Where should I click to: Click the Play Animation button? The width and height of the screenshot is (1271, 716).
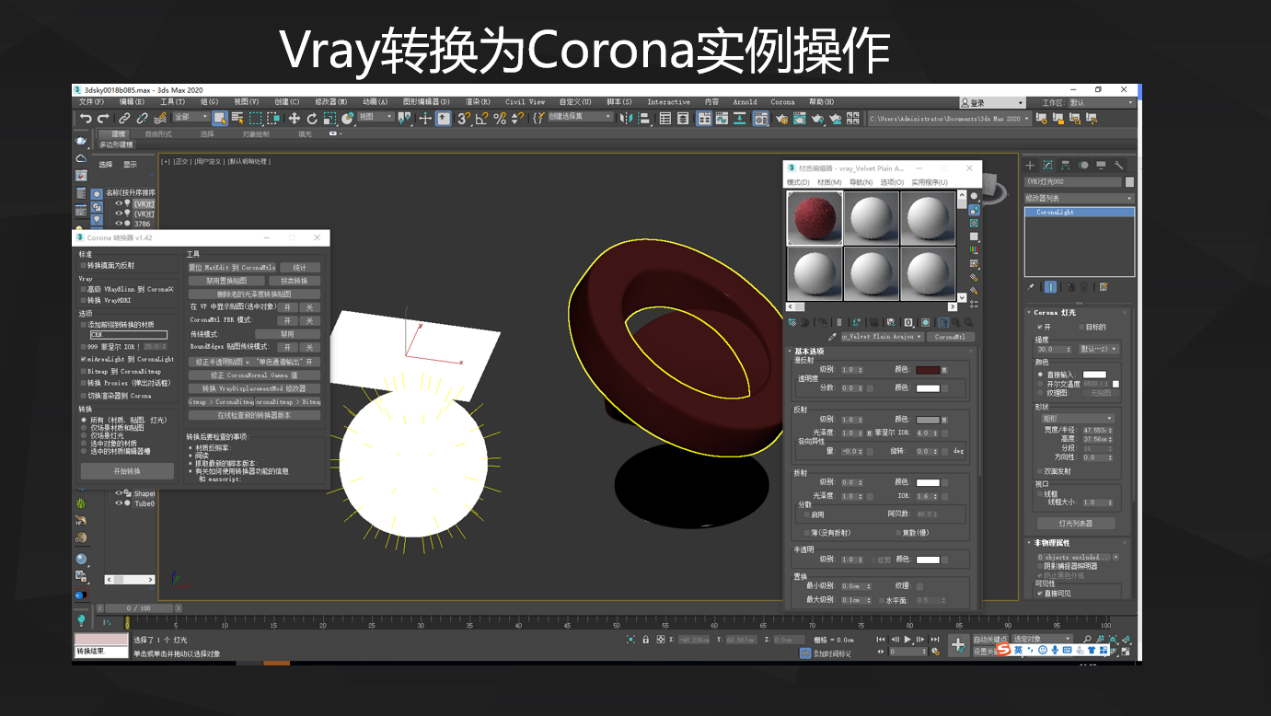pos(907,639)
